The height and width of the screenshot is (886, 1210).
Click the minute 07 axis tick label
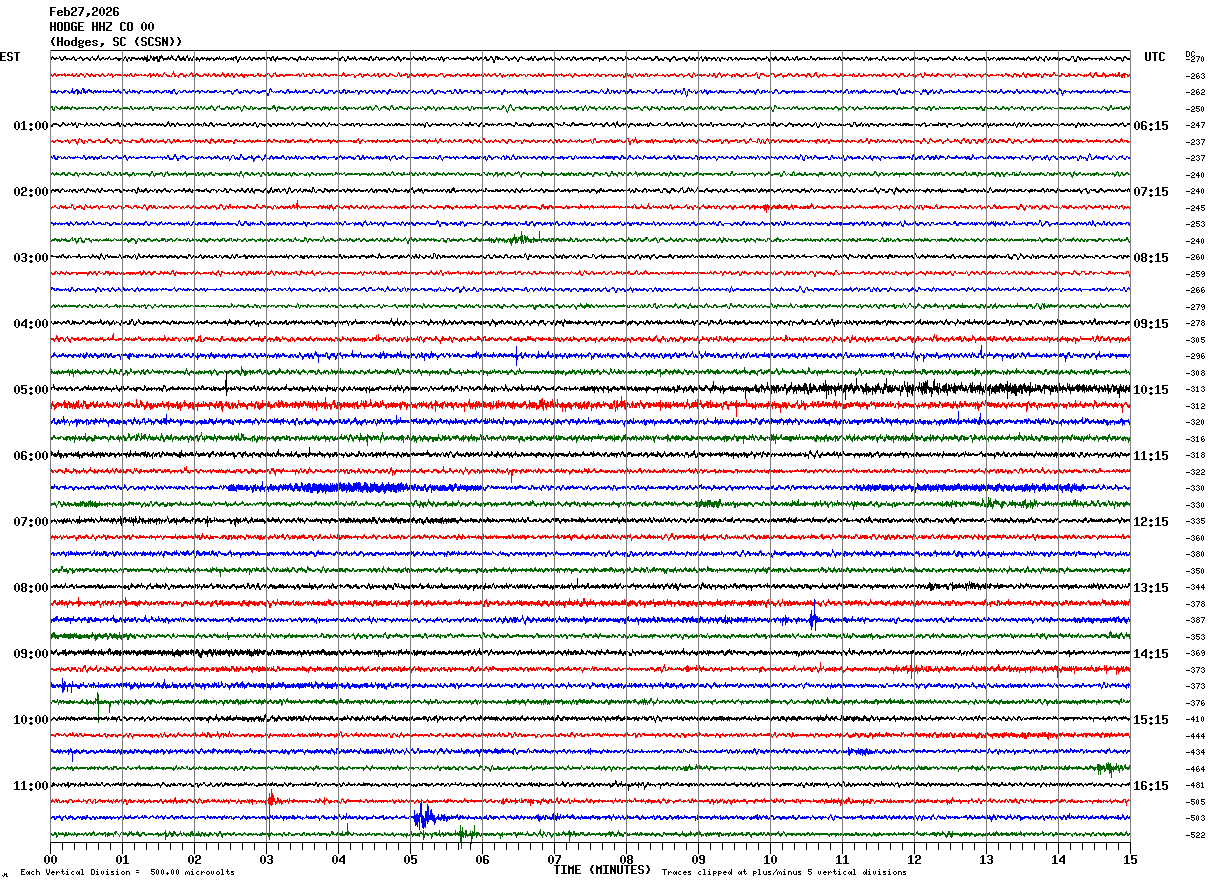pos(554,859)
